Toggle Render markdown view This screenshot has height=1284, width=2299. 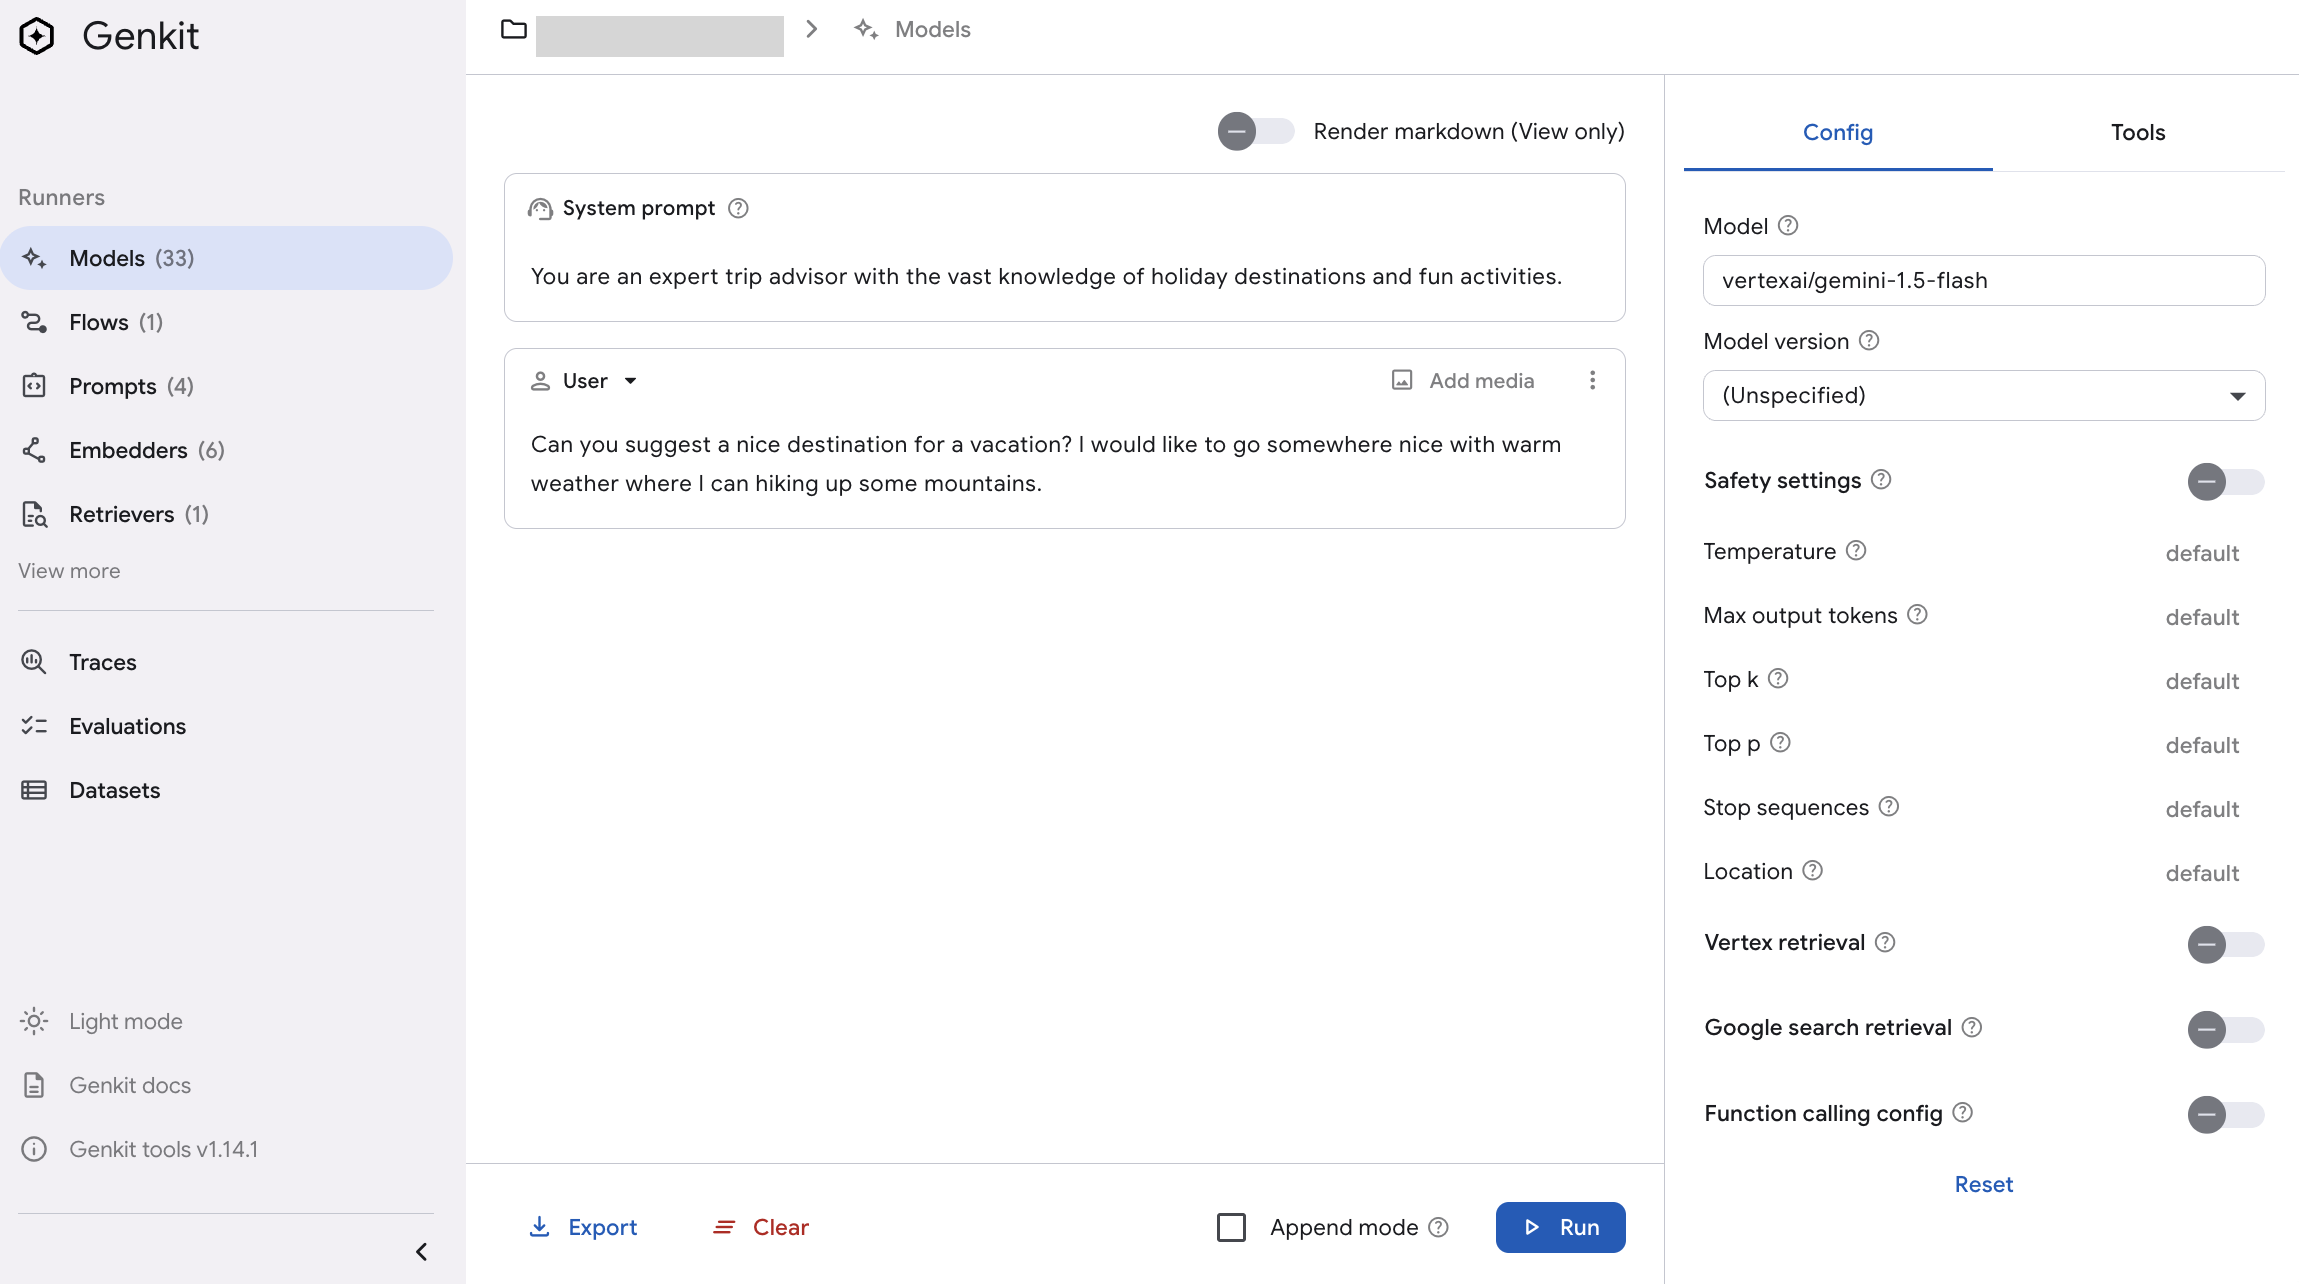1256,131
